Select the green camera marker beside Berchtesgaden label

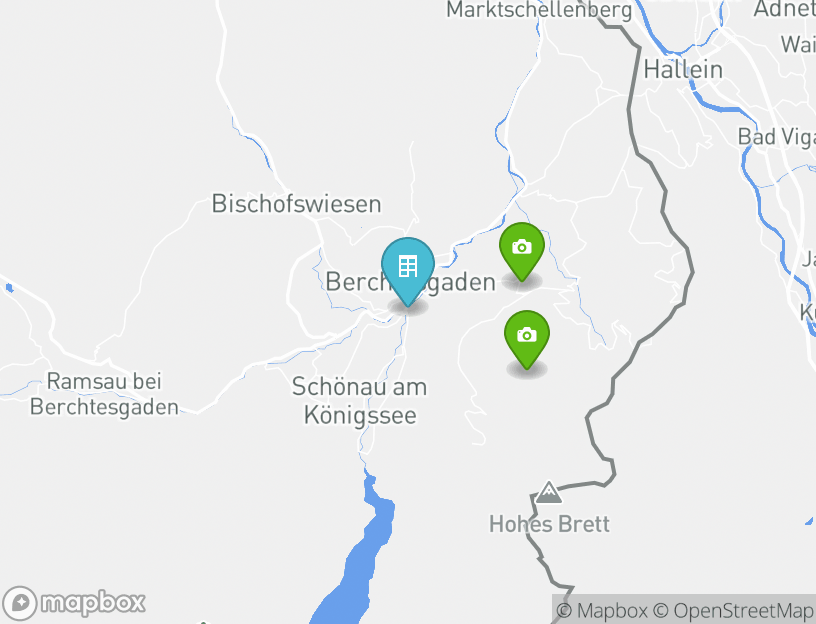(x=522, y=252)
